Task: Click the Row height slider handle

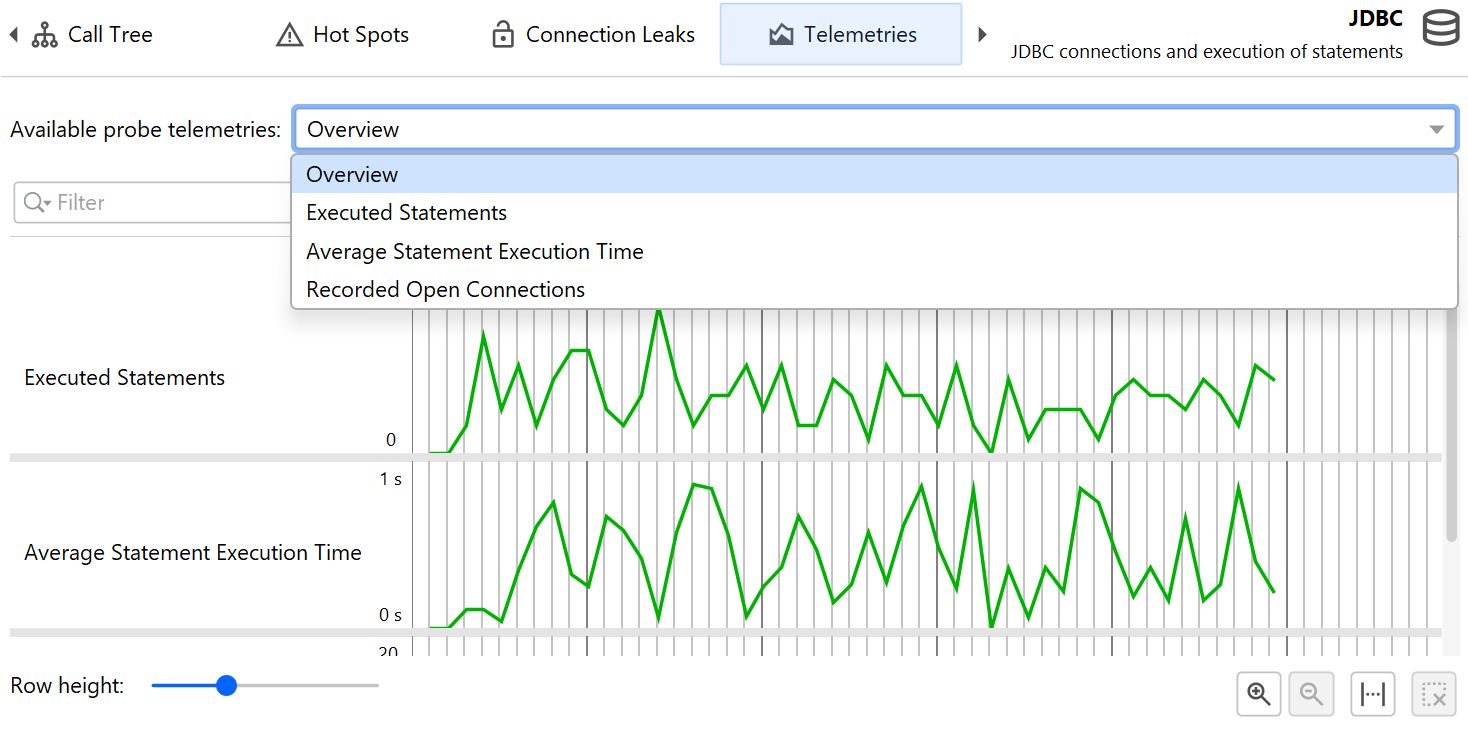Action: pyautogui.click(x=227, y=686)
